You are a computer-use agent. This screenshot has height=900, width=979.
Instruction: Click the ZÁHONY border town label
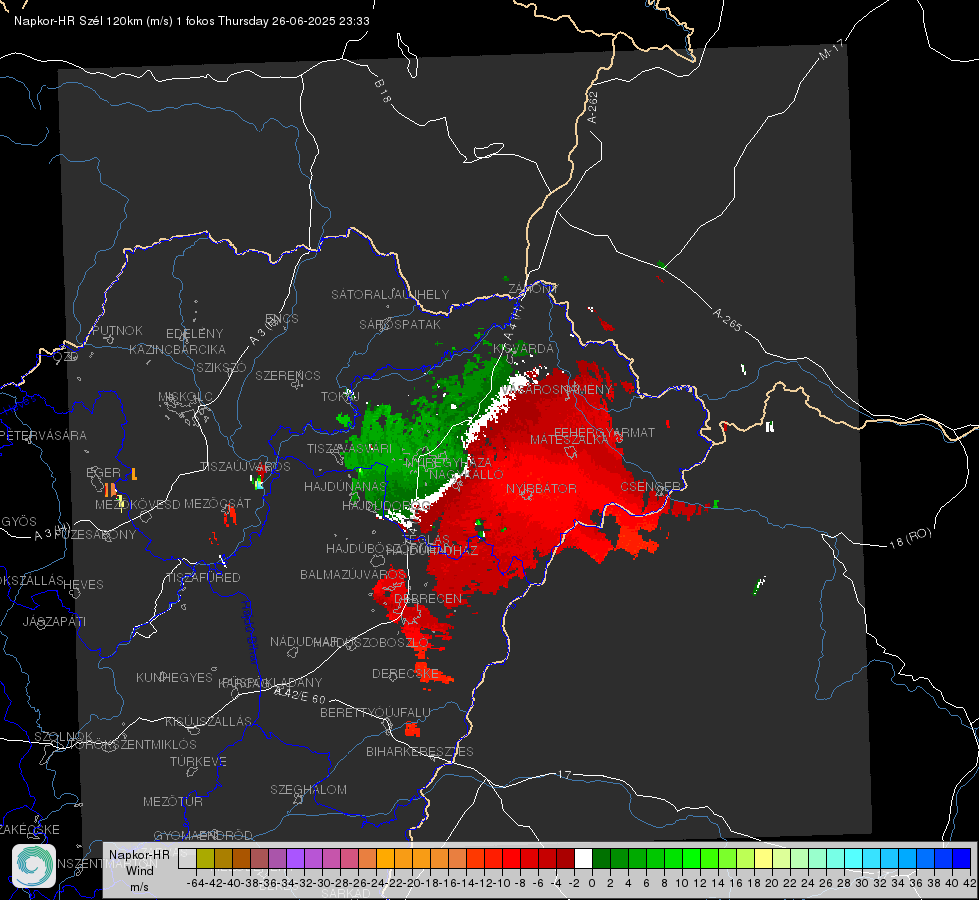(x=533, y=289)
